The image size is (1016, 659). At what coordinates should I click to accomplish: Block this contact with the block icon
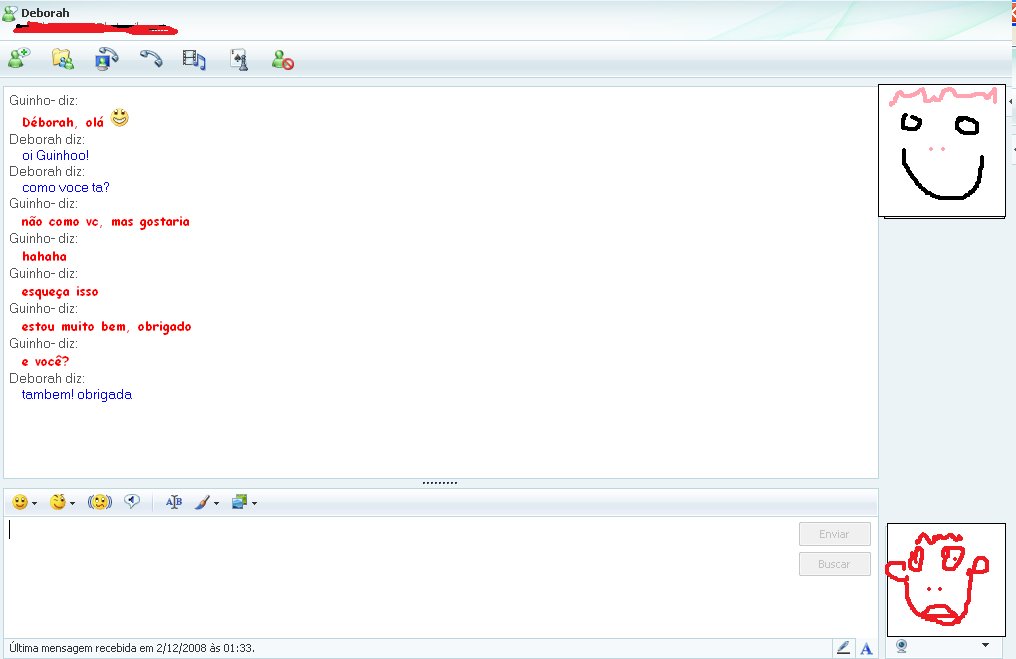pyautogui.click(x=283, y=60)
